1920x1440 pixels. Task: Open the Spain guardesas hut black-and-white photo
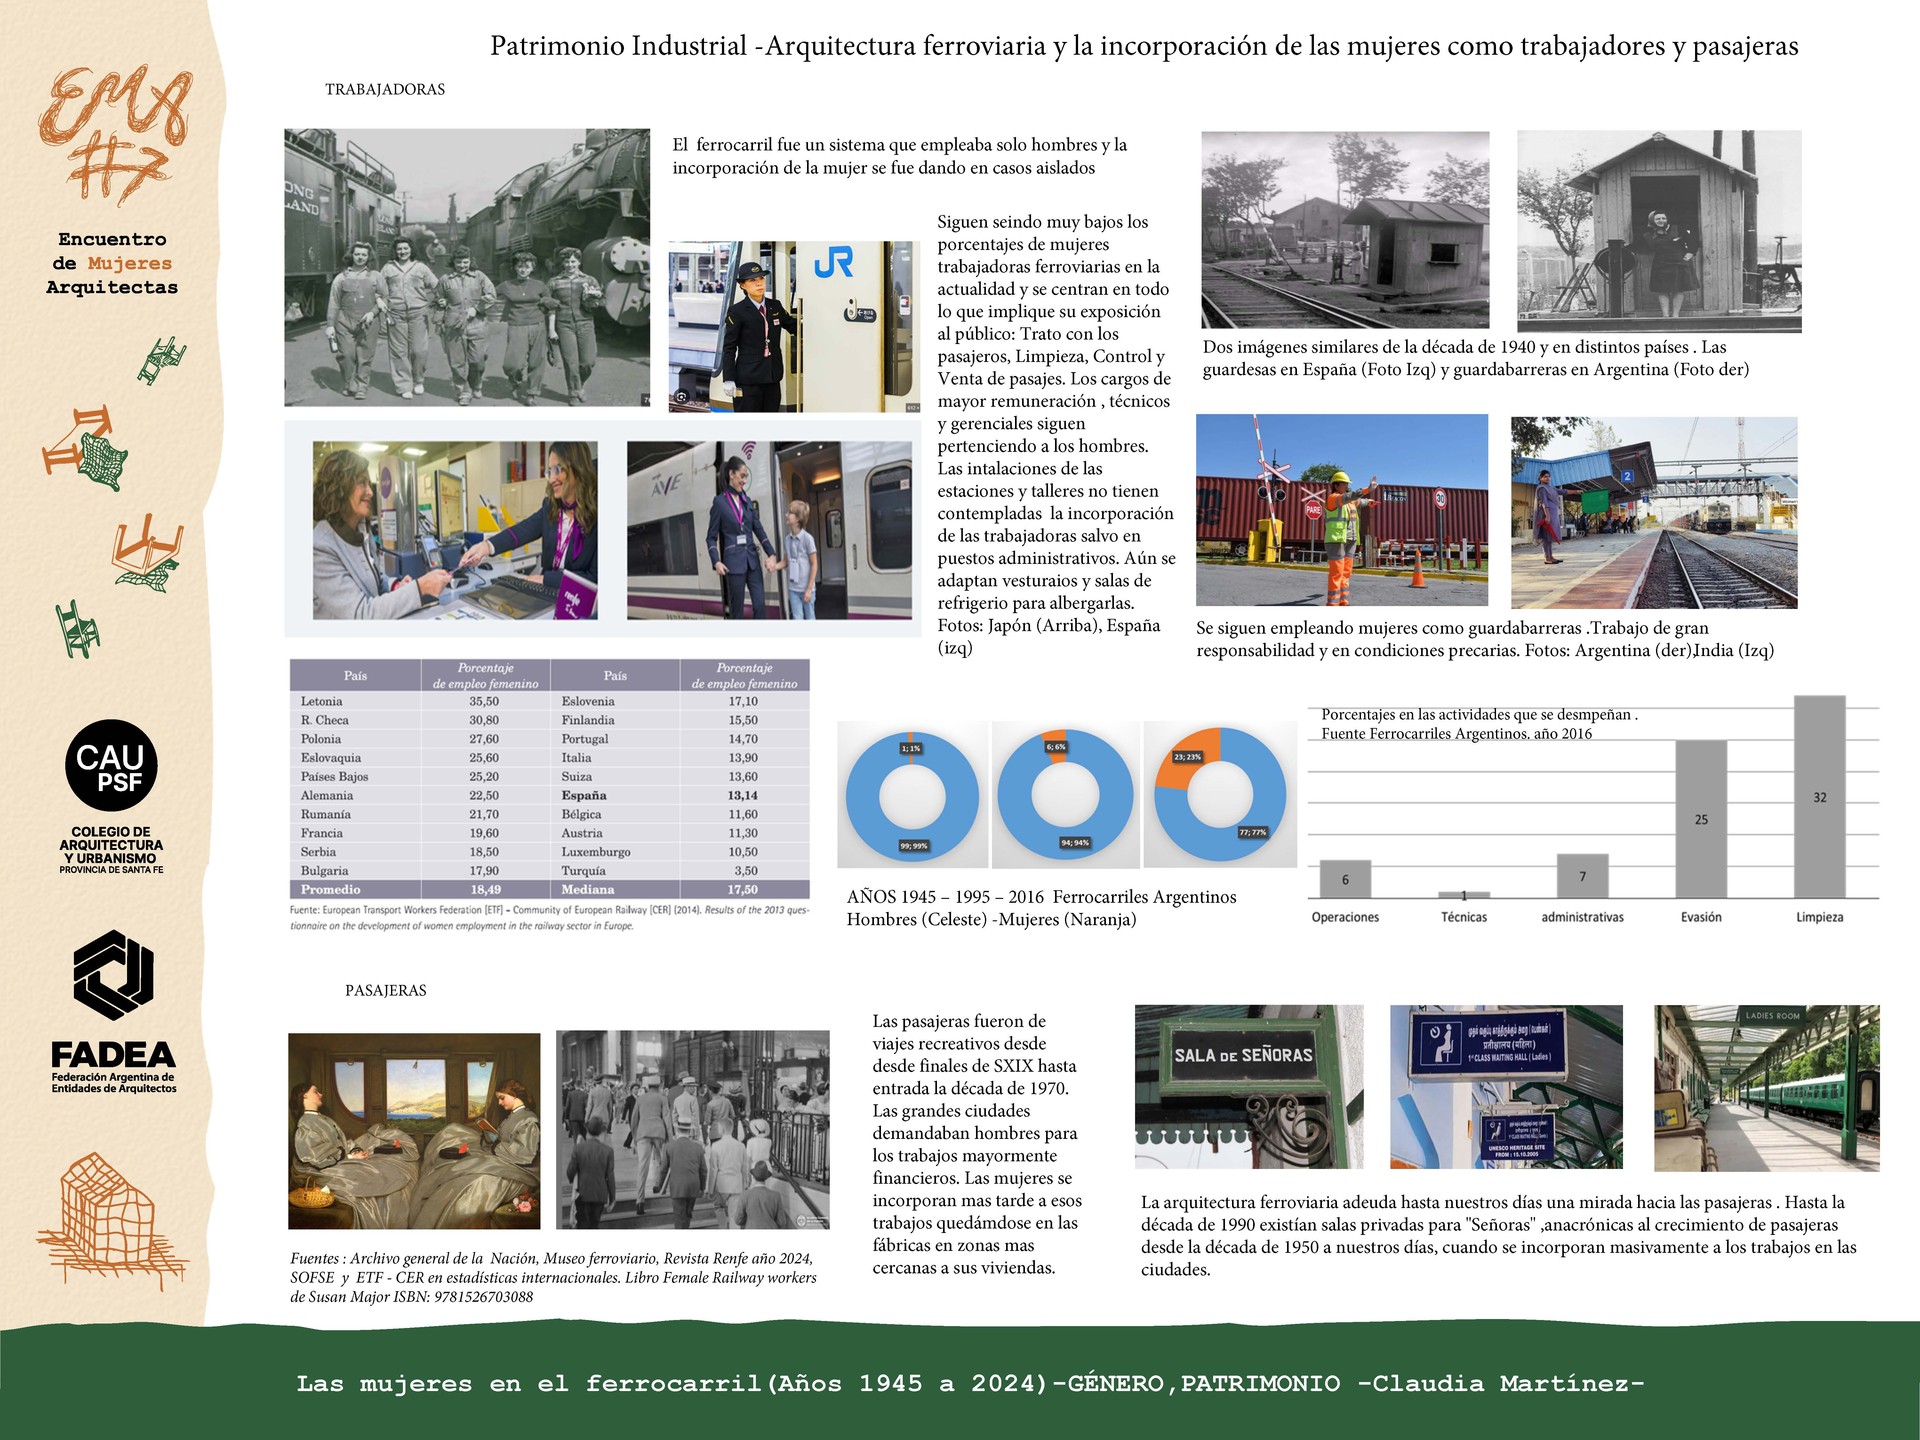pyautogui.click(x=1345, y=230)
